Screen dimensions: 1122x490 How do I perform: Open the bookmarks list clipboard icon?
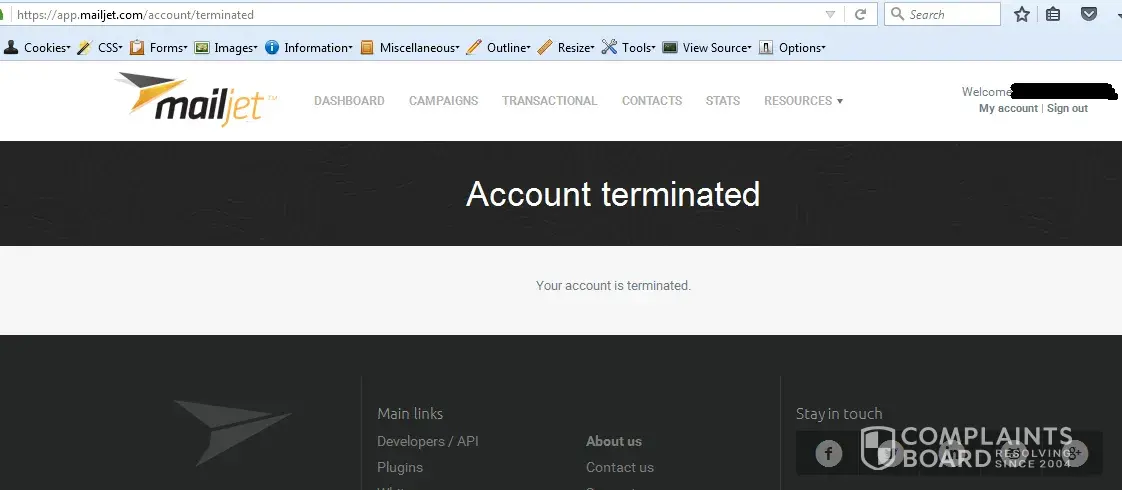(1053, 15)
